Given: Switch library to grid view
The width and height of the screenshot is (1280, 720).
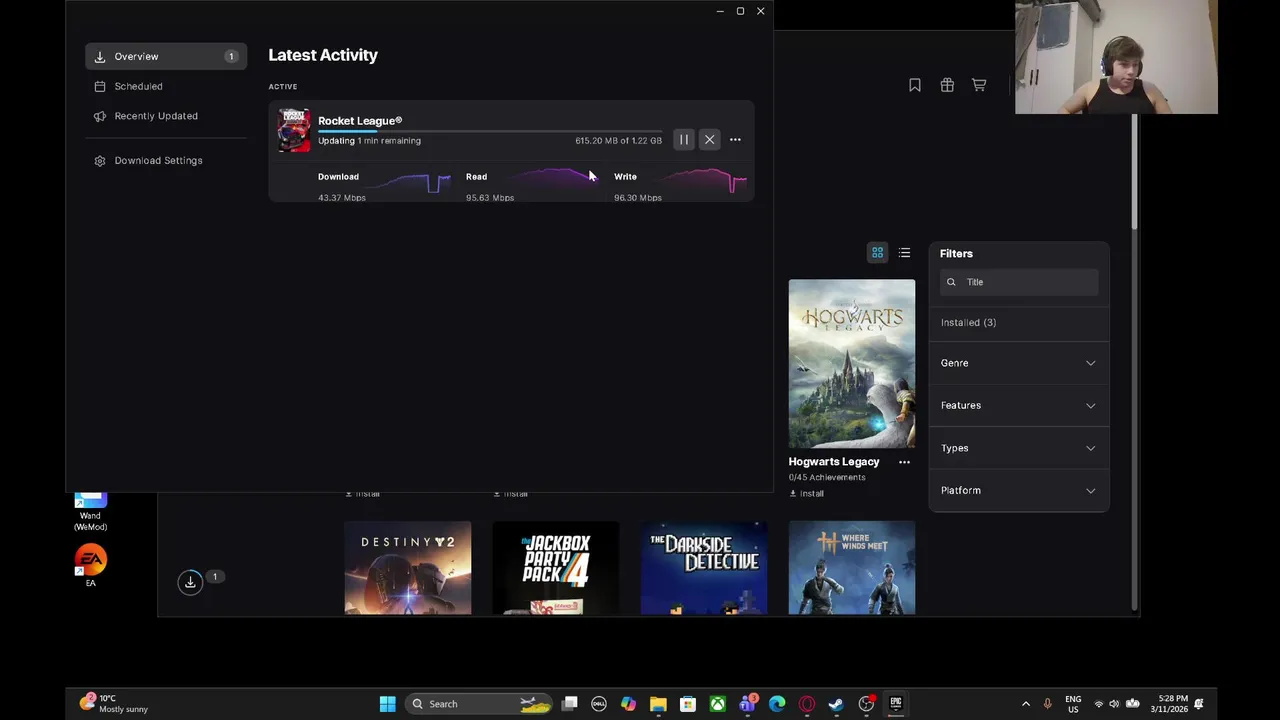Looking at the screenshot, I should point(877,253).
